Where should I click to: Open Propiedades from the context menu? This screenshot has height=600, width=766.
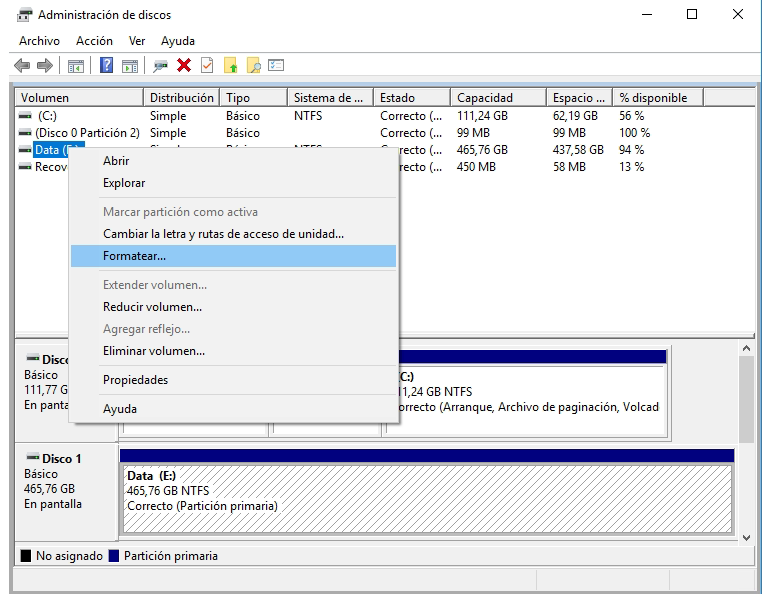pyautogui.click(x=135, y=380)
